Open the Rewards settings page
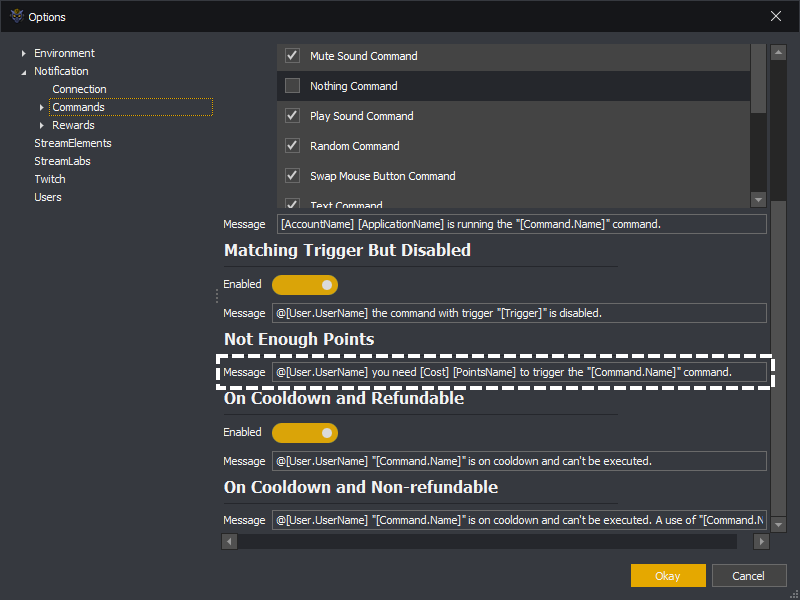 click(x=73, y=125)
